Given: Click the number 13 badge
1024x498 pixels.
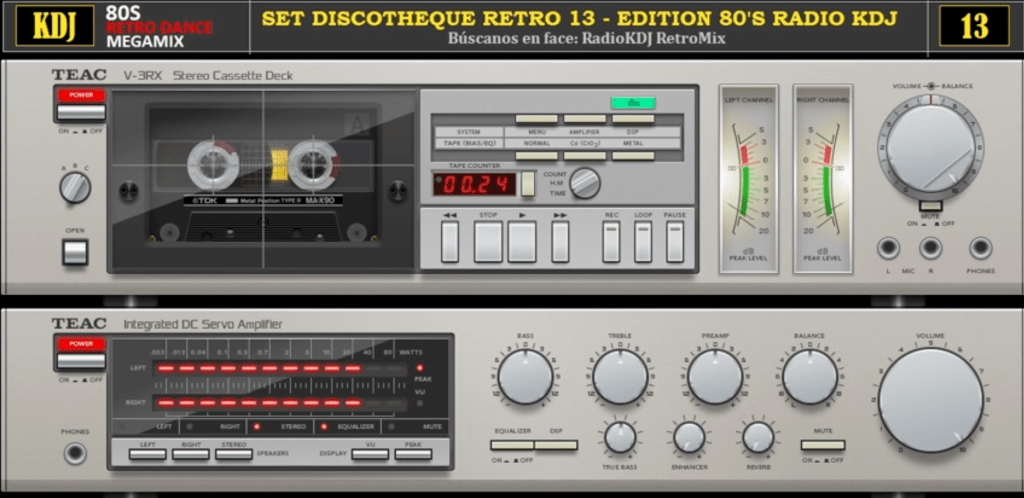Looking at the screenshot, I should click(974, 25).
